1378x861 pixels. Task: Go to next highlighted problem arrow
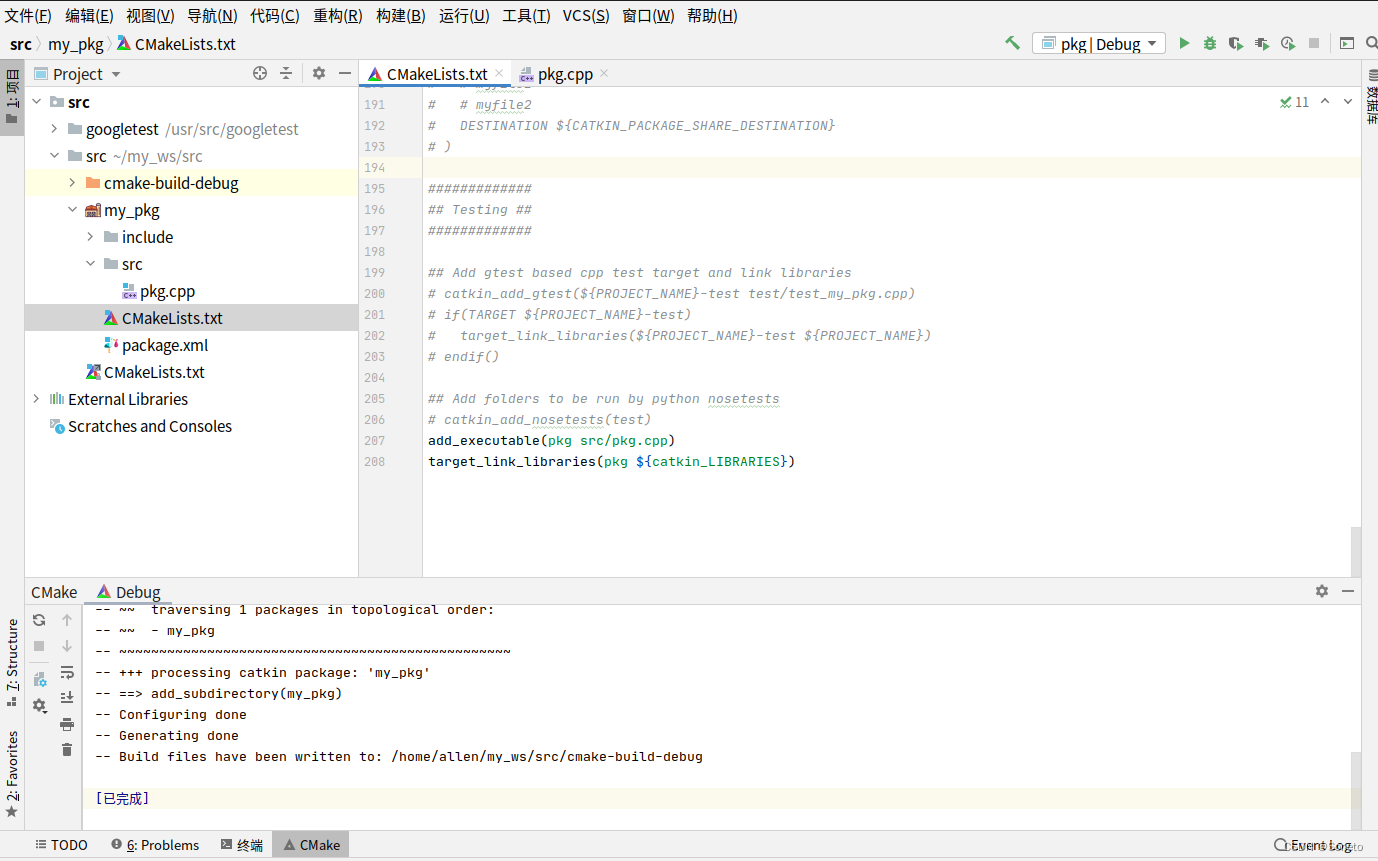click(x=1347, y=101)
